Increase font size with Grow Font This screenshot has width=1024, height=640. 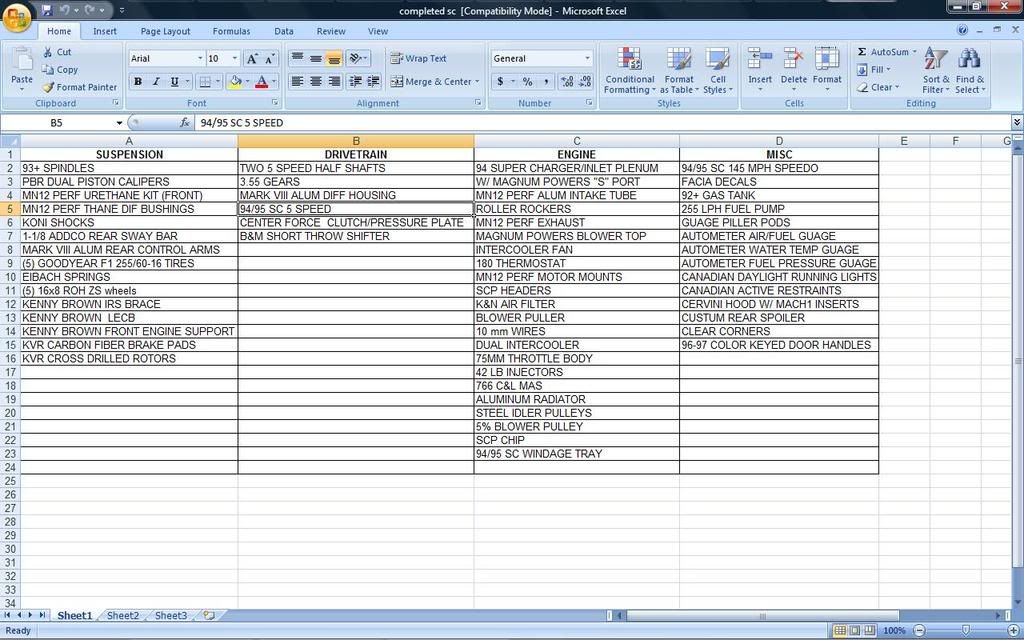pyautogui.click(x=252, y=59)
